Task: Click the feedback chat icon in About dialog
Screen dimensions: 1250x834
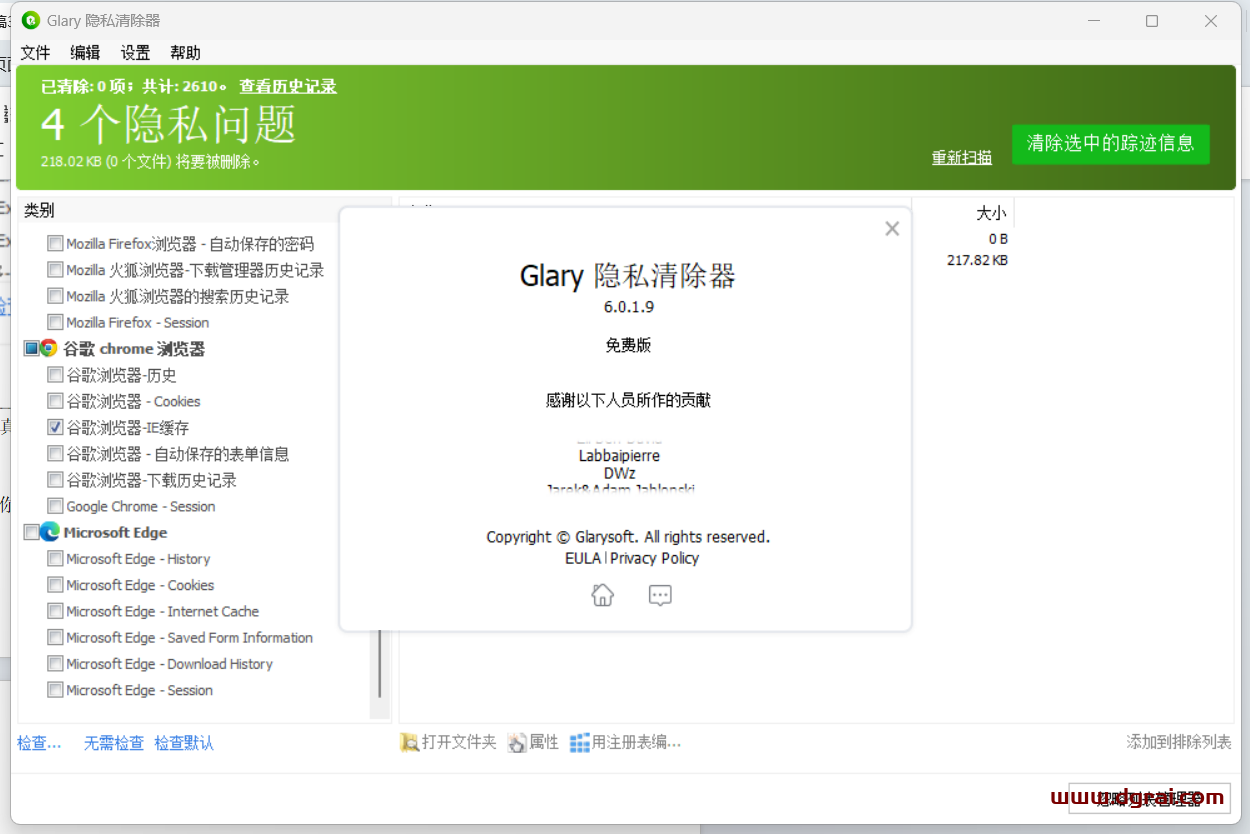Action: (x=660, y=595)
